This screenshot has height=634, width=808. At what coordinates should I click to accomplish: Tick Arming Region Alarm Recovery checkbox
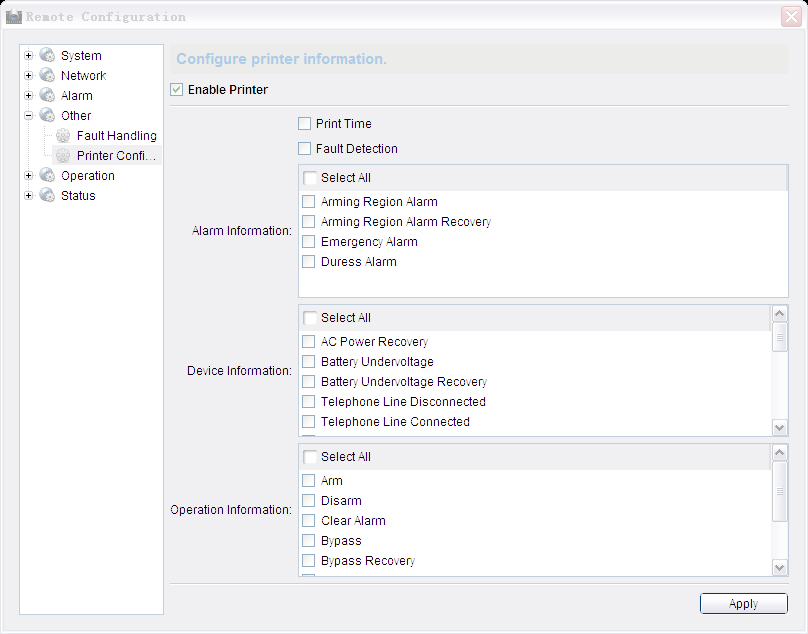point(308,222)
